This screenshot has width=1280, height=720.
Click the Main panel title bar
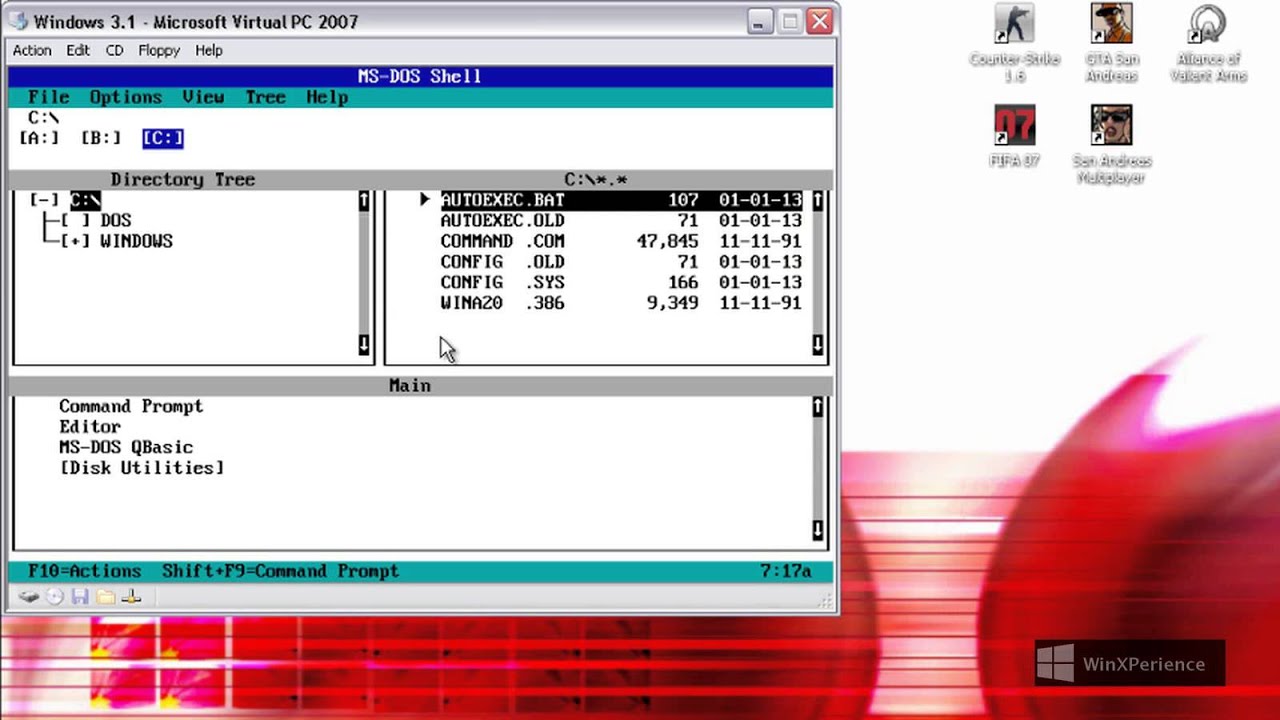420,385
